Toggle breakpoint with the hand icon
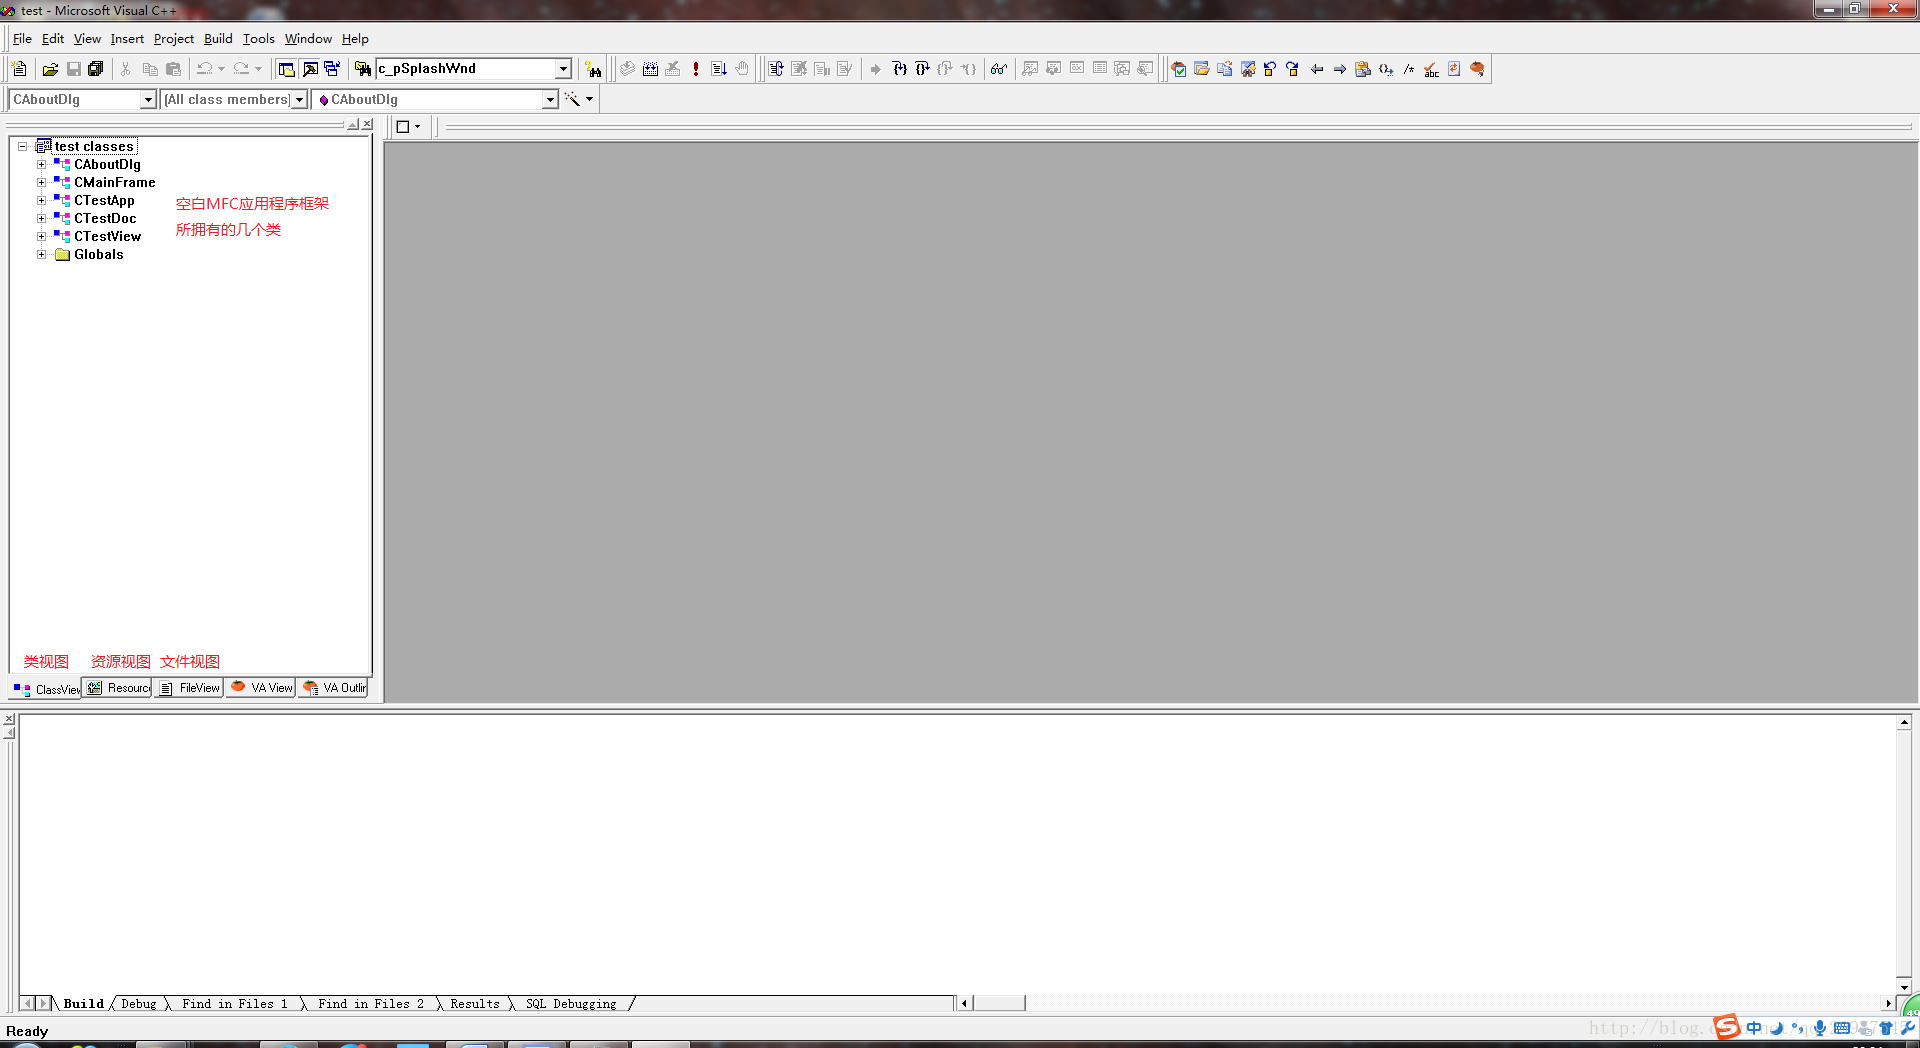This screenshot has height=1048, width=1920. click(x=742, y=69)
